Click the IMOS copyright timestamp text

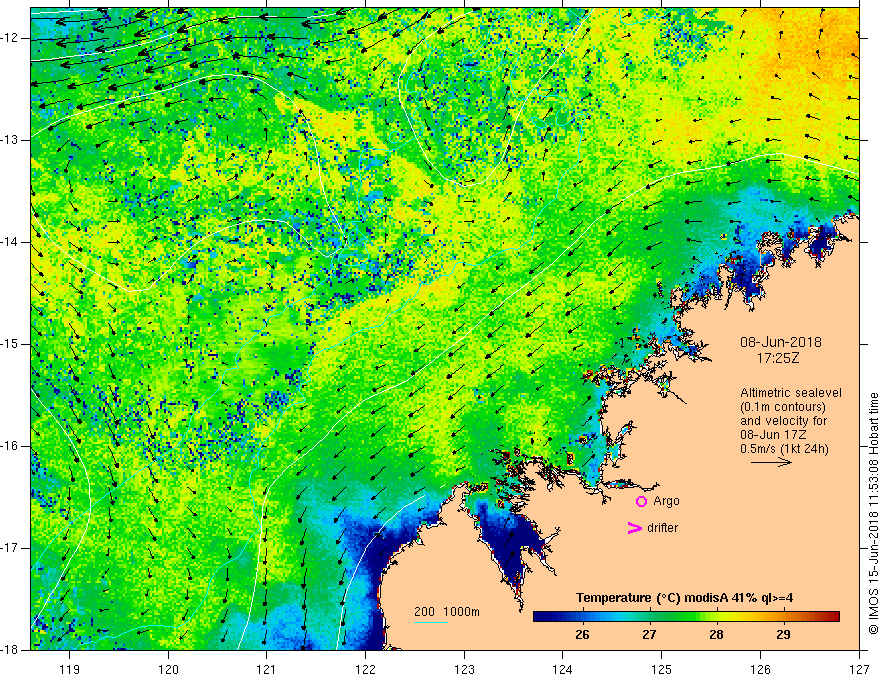pyautogui.click(x=873, y=514)
